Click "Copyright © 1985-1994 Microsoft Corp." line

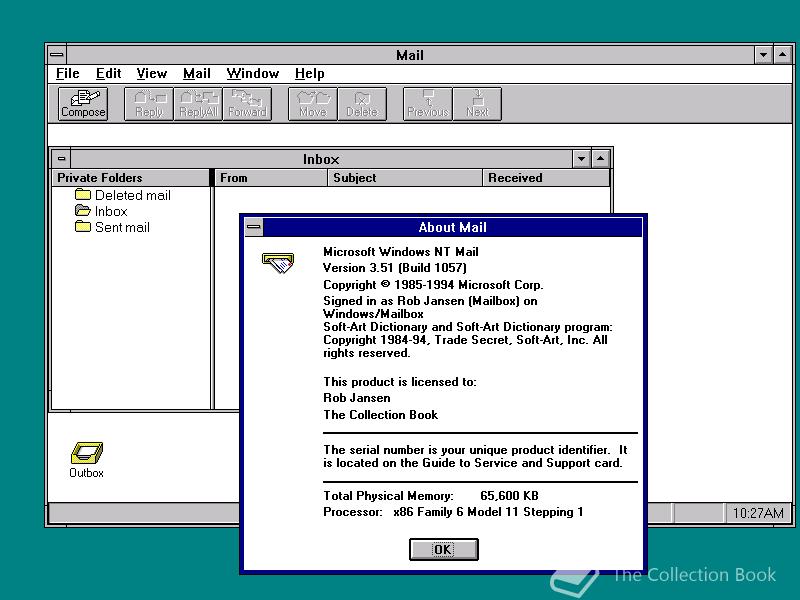(433, 285)
